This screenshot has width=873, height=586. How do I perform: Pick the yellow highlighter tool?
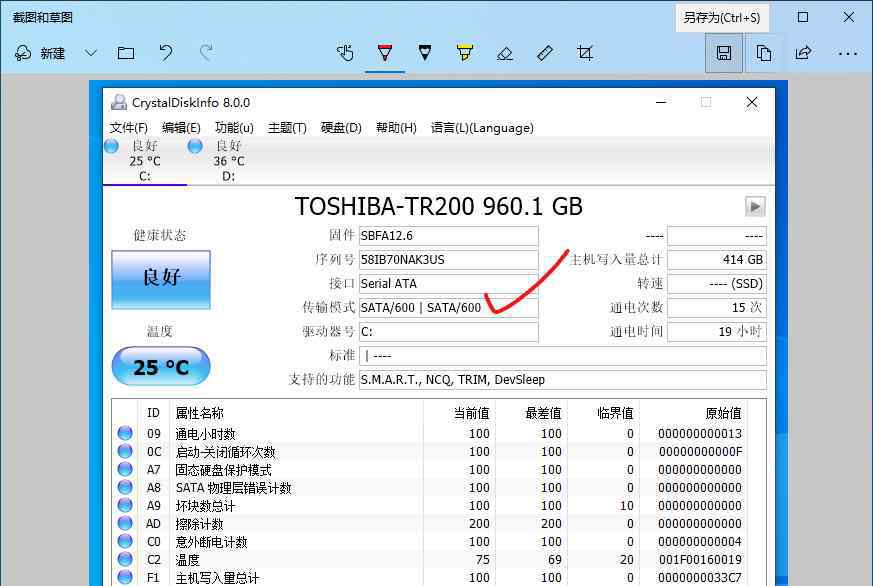pos(465,53)
